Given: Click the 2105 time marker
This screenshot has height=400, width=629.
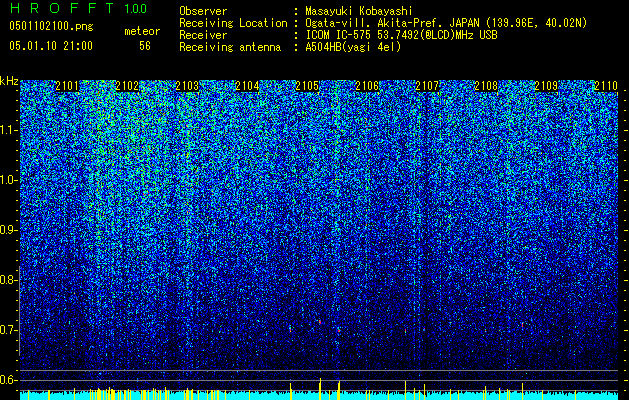Looking at the screenshot, I should coord(307,86).
